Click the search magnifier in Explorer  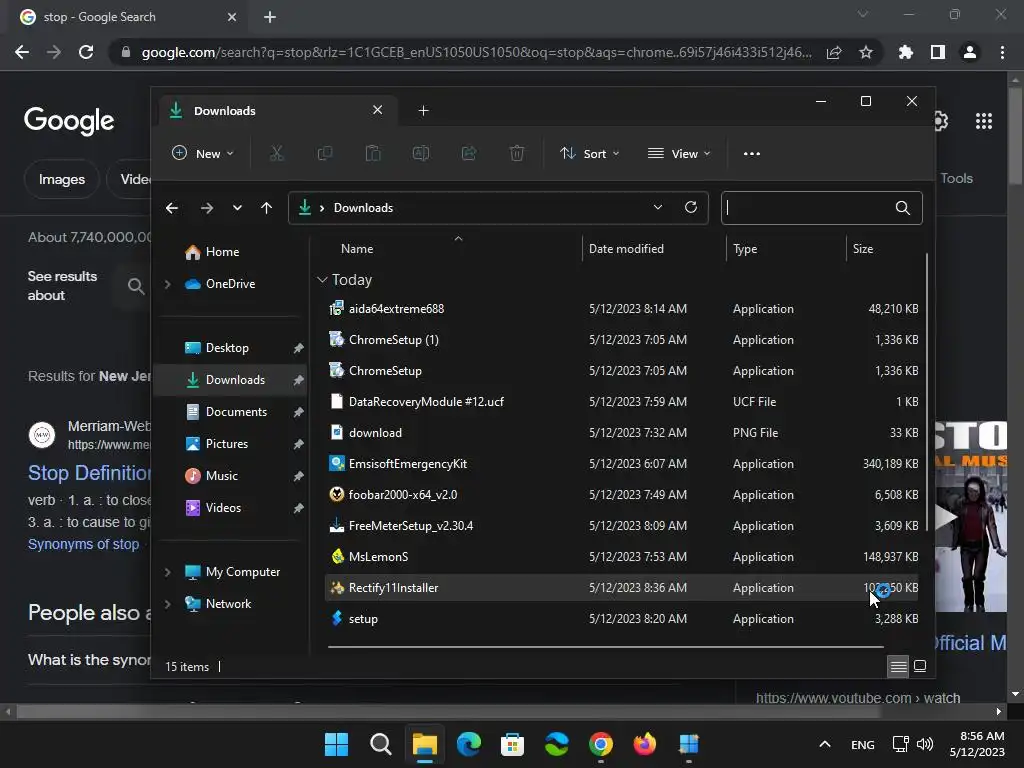click(x=903, y=208)
